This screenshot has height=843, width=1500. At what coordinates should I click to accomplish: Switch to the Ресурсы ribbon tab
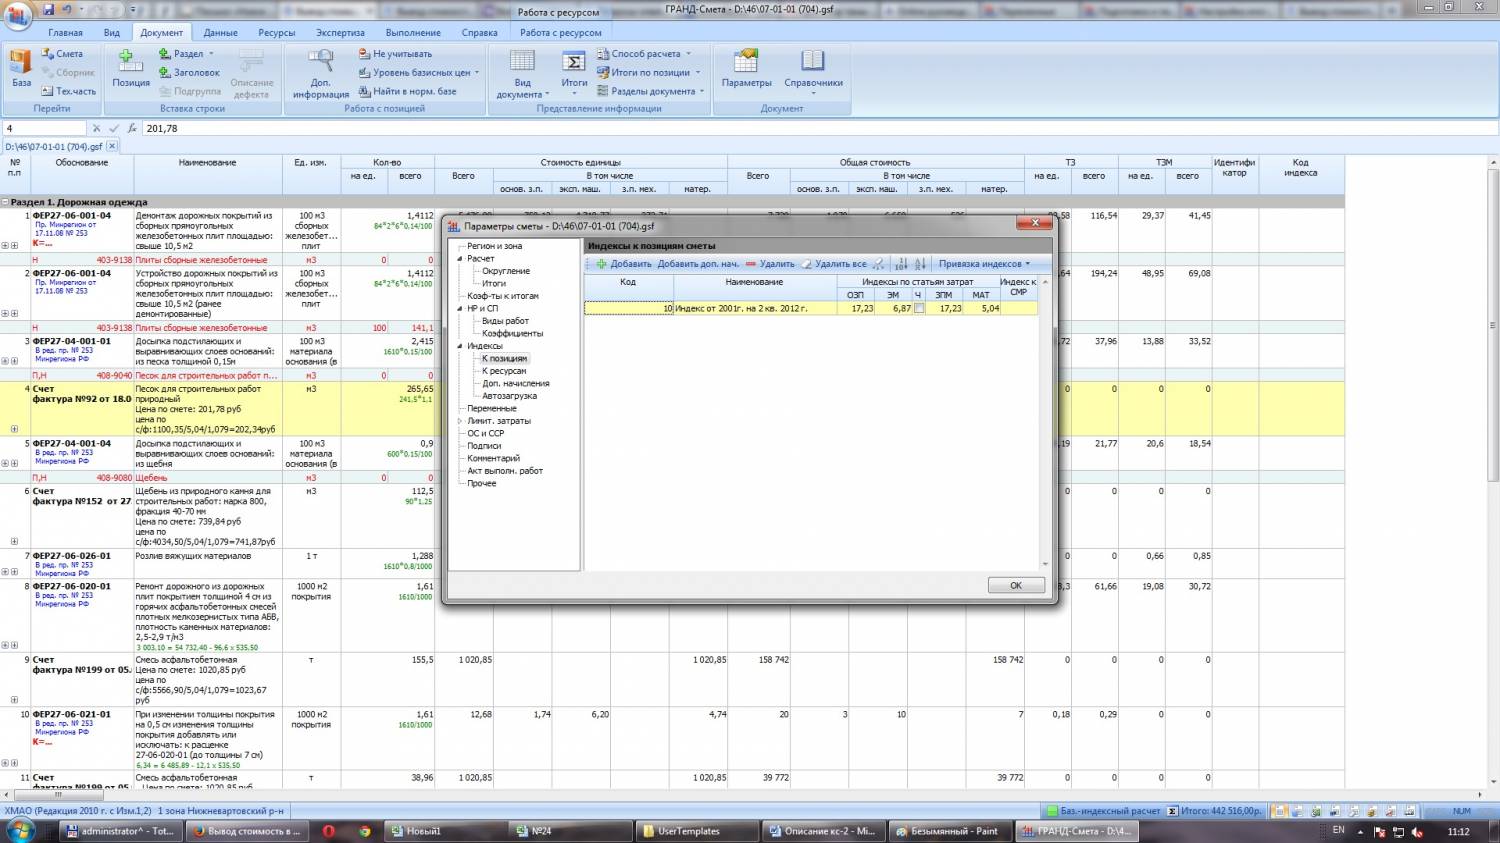pos(276,32)
